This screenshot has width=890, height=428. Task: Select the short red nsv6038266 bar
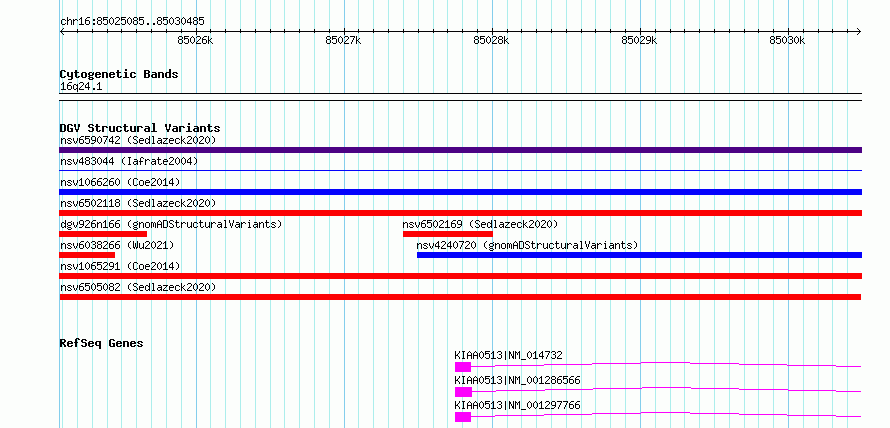tap(87, 255)
